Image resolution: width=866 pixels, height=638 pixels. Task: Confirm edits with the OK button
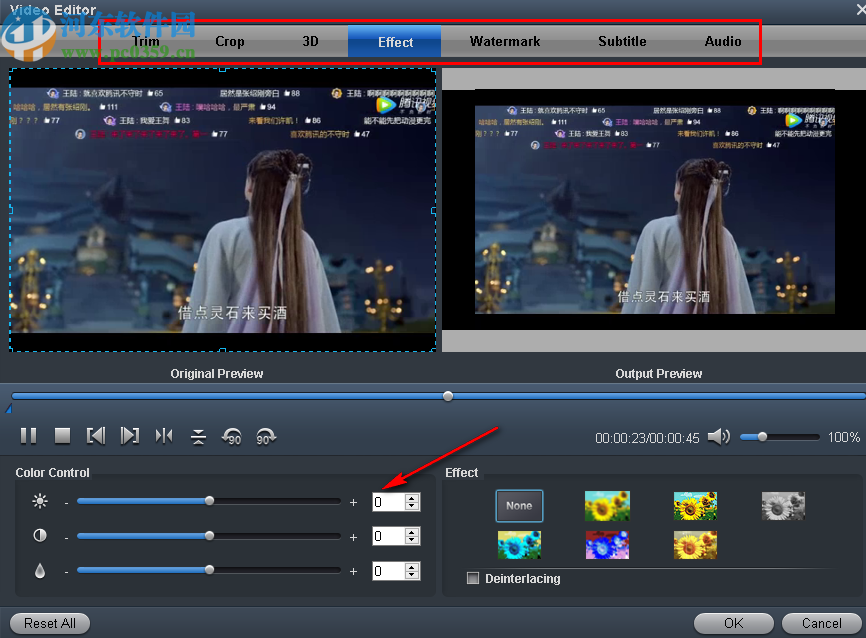[x=733, y=623]
